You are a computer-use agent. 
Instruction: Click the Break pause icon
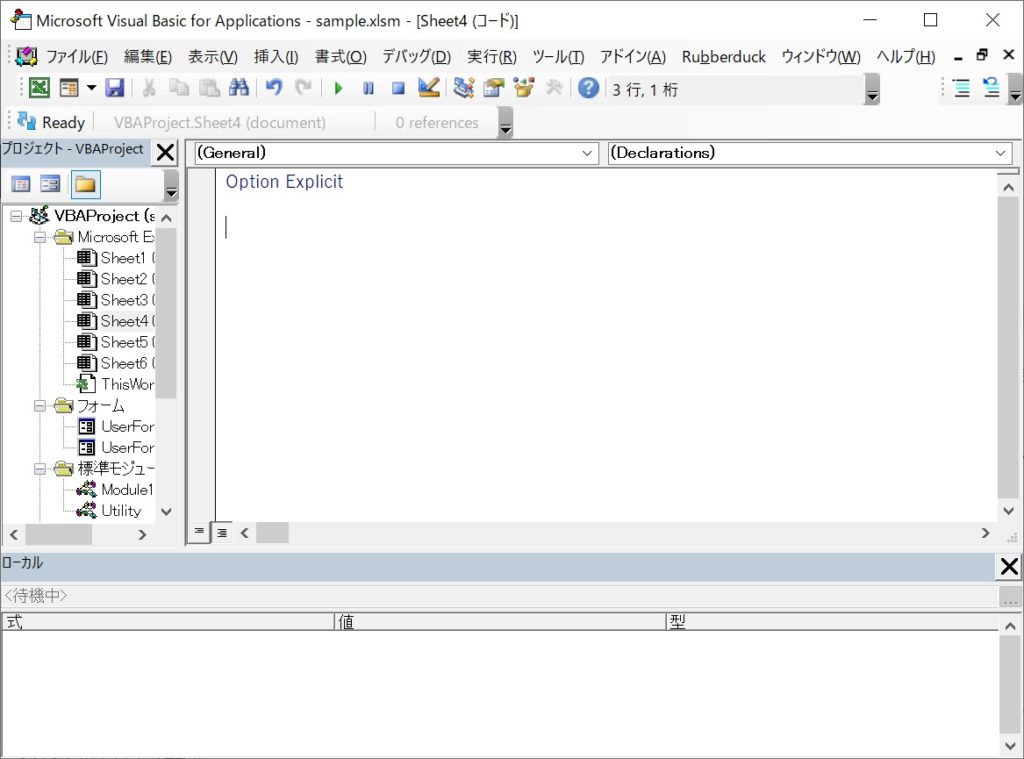(368, 88)
